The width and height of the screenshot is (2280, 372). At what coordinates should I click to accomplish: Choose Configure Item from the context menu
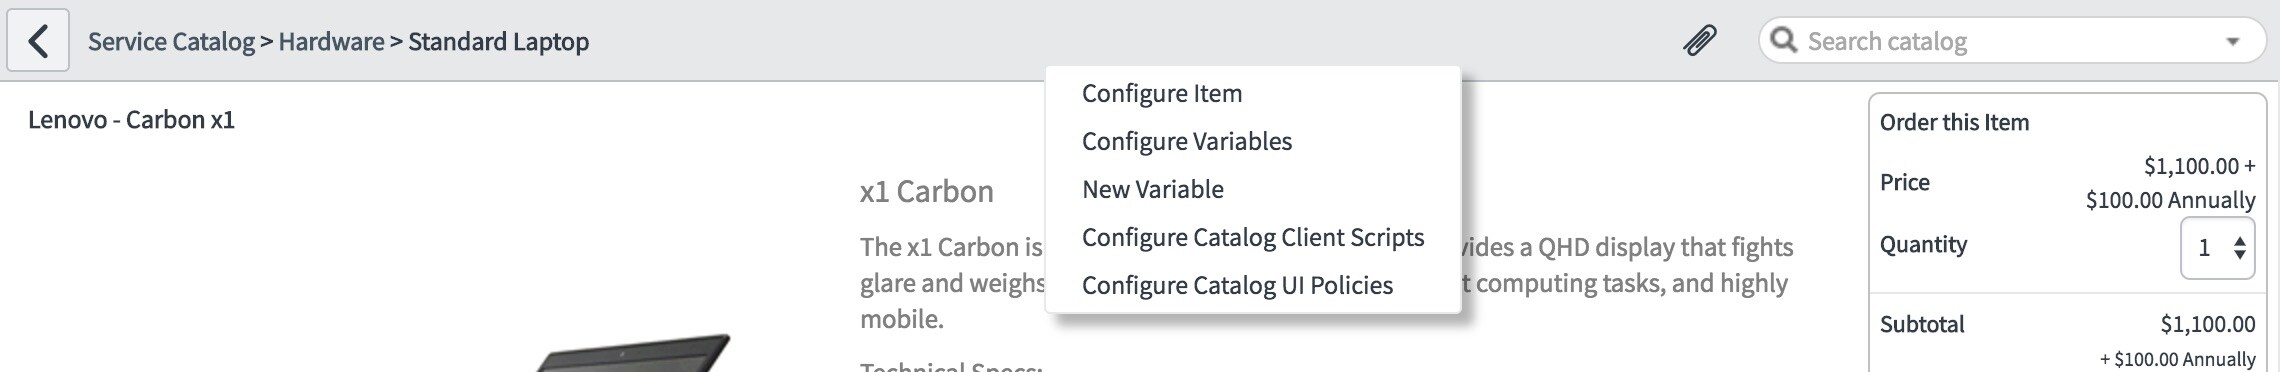pyautogui.click(x=1162, y=93)
